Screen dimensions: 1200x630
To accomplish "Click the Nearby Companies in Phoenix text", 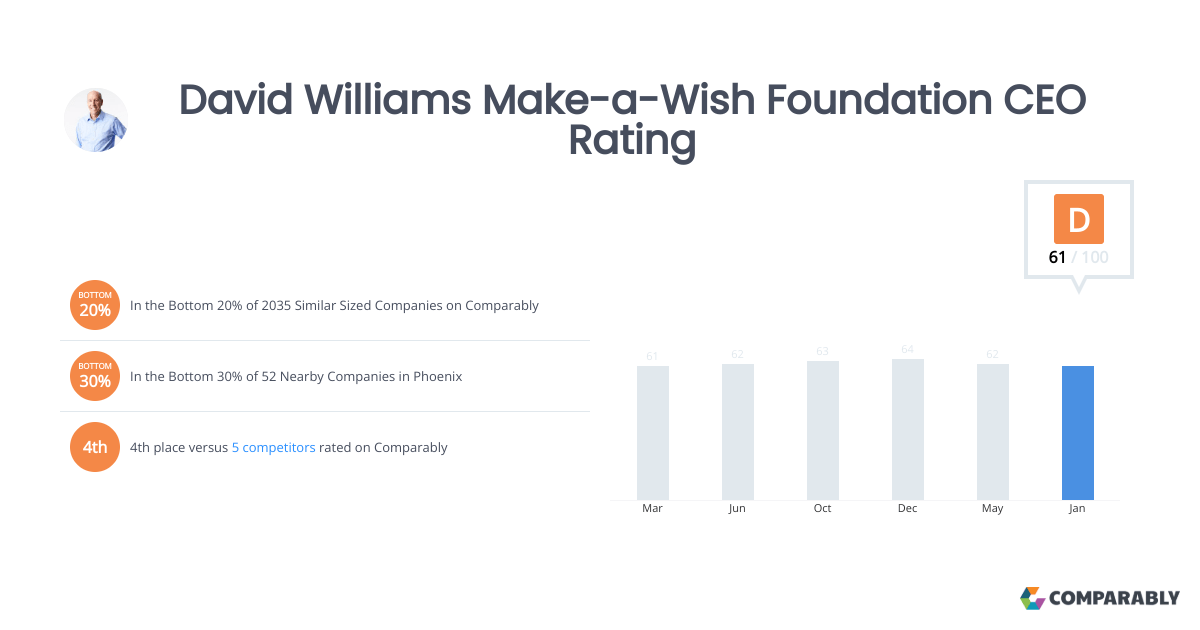I will (296, 376).
